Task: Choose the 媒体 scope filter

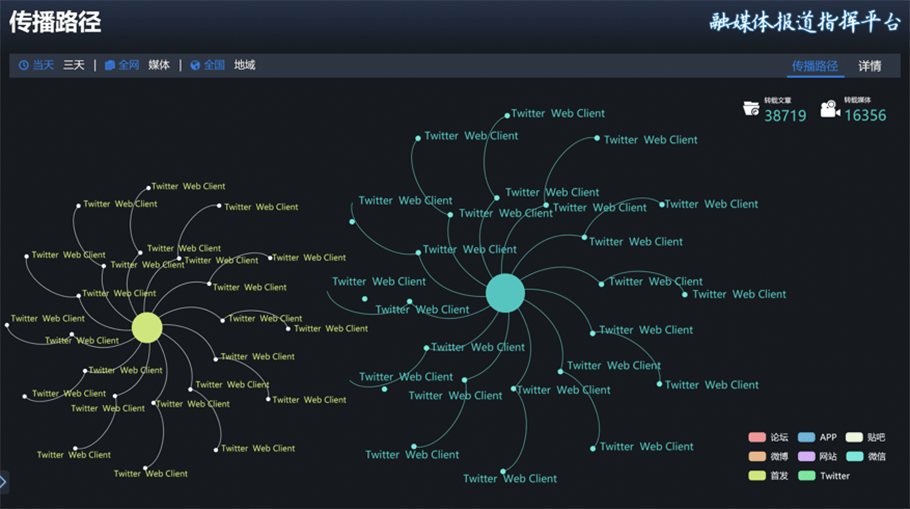Action: [159, 65]
